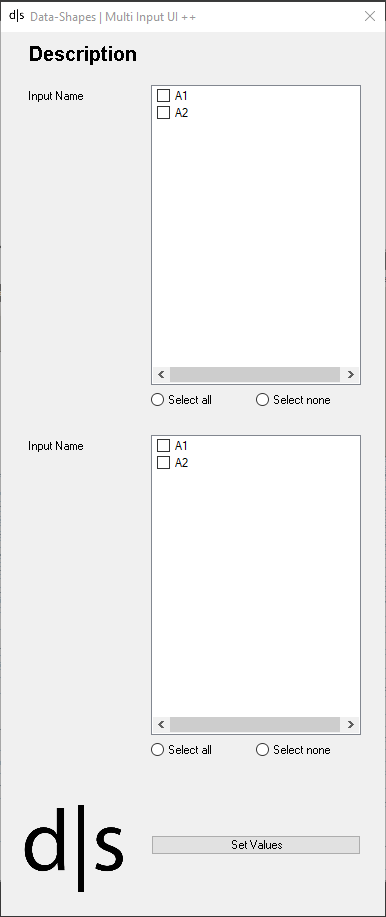Close the Multi Input UI window
386x917 pixels.
click(370, 16)
